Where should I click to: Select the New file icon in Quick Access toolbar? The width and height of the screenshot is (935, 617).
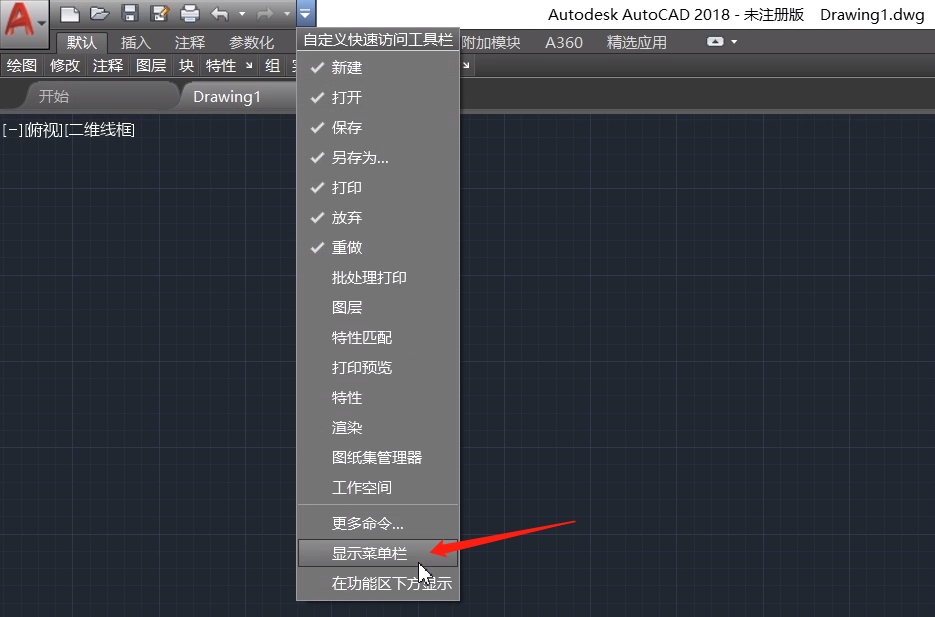69,13
